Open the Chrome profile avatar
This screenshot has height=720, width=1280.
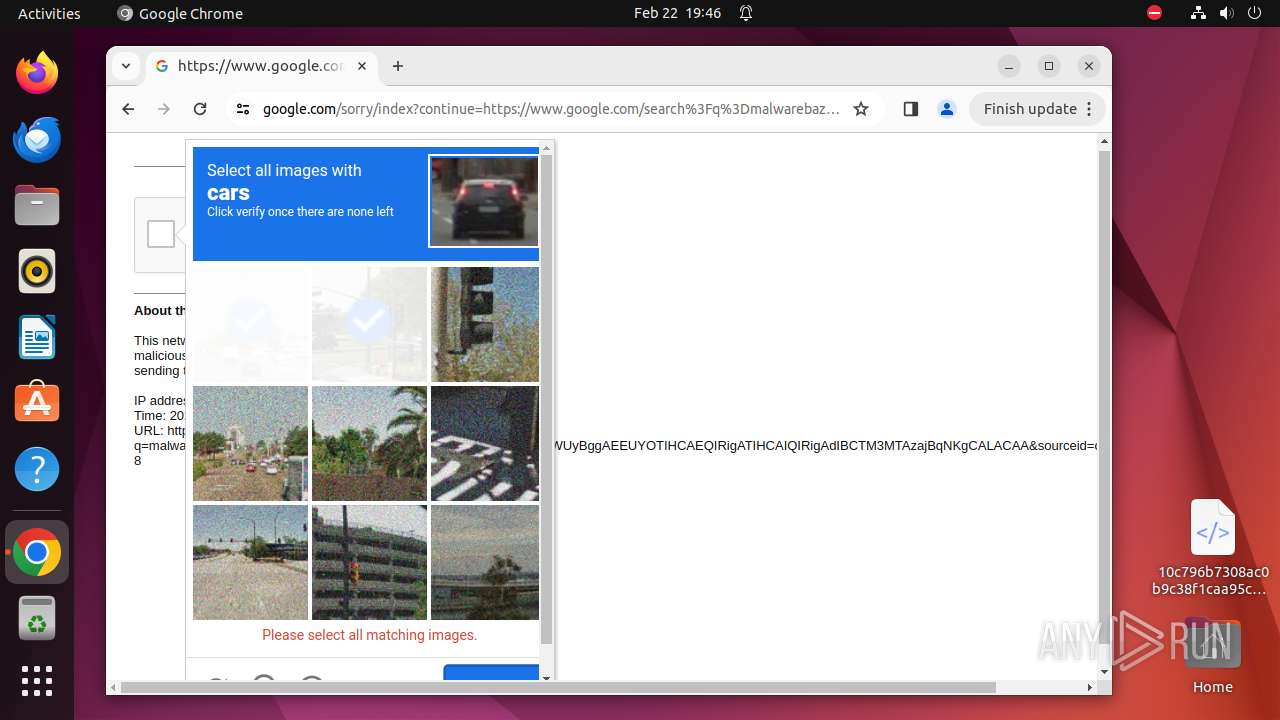click(x=947, y=109)
